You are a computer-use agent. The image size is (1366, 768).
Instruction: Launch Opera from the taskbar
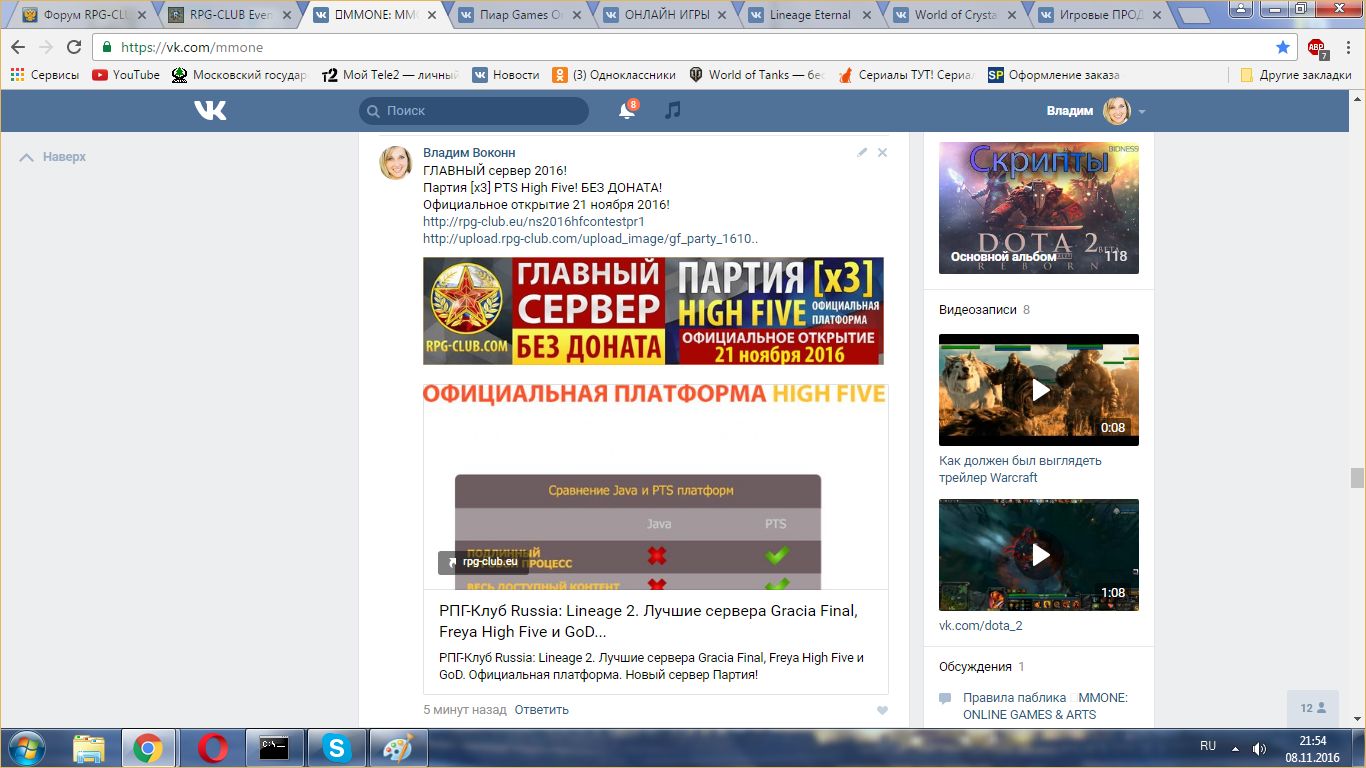[x=212, y=748]
